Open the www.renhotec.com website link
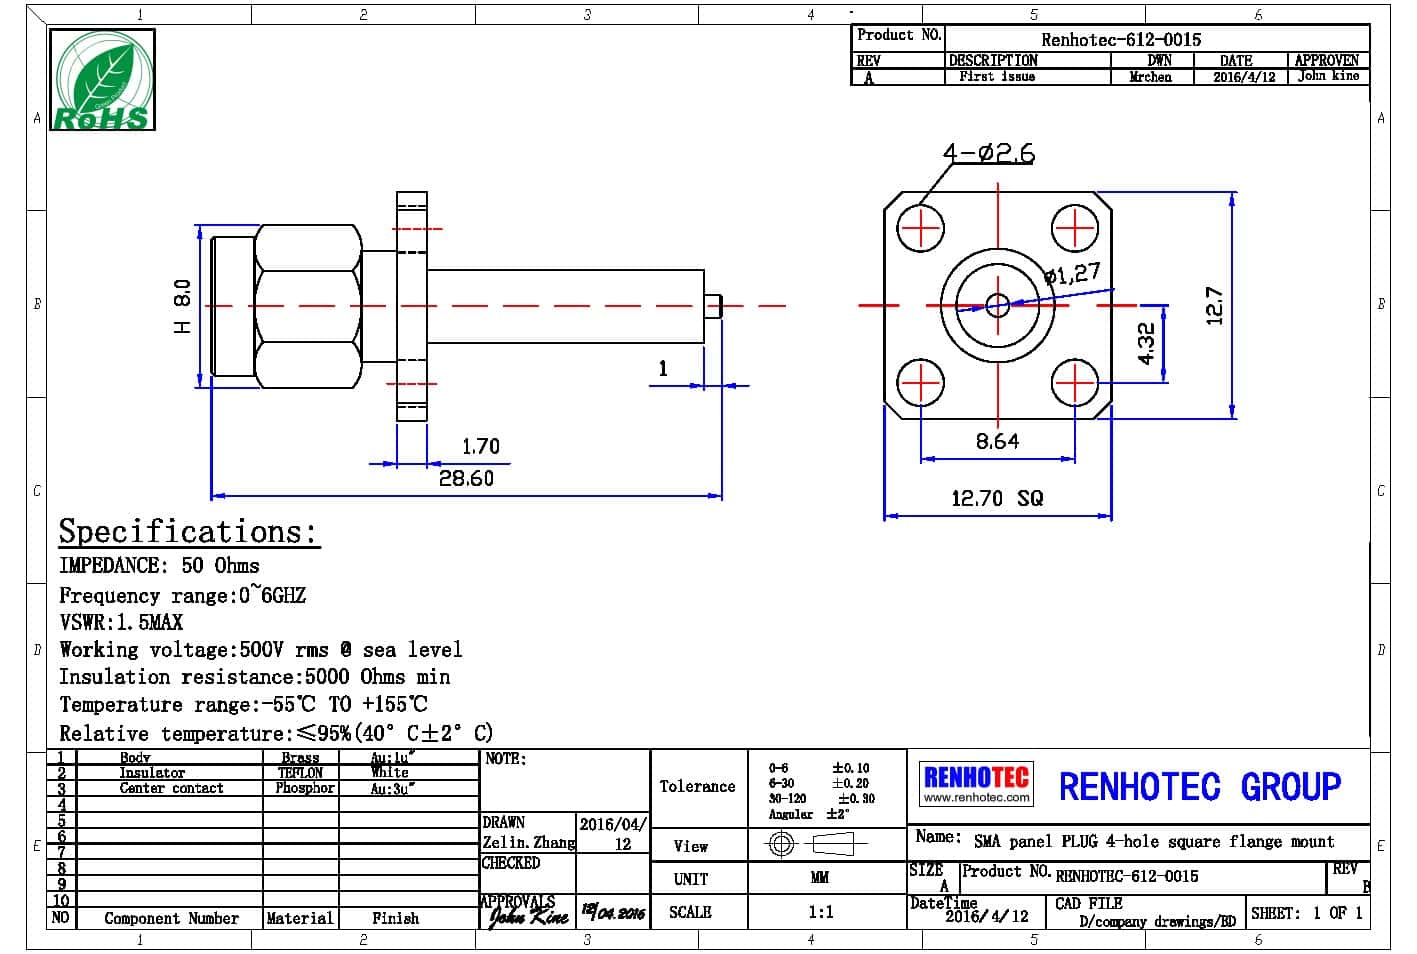 (x=976, y=798)
